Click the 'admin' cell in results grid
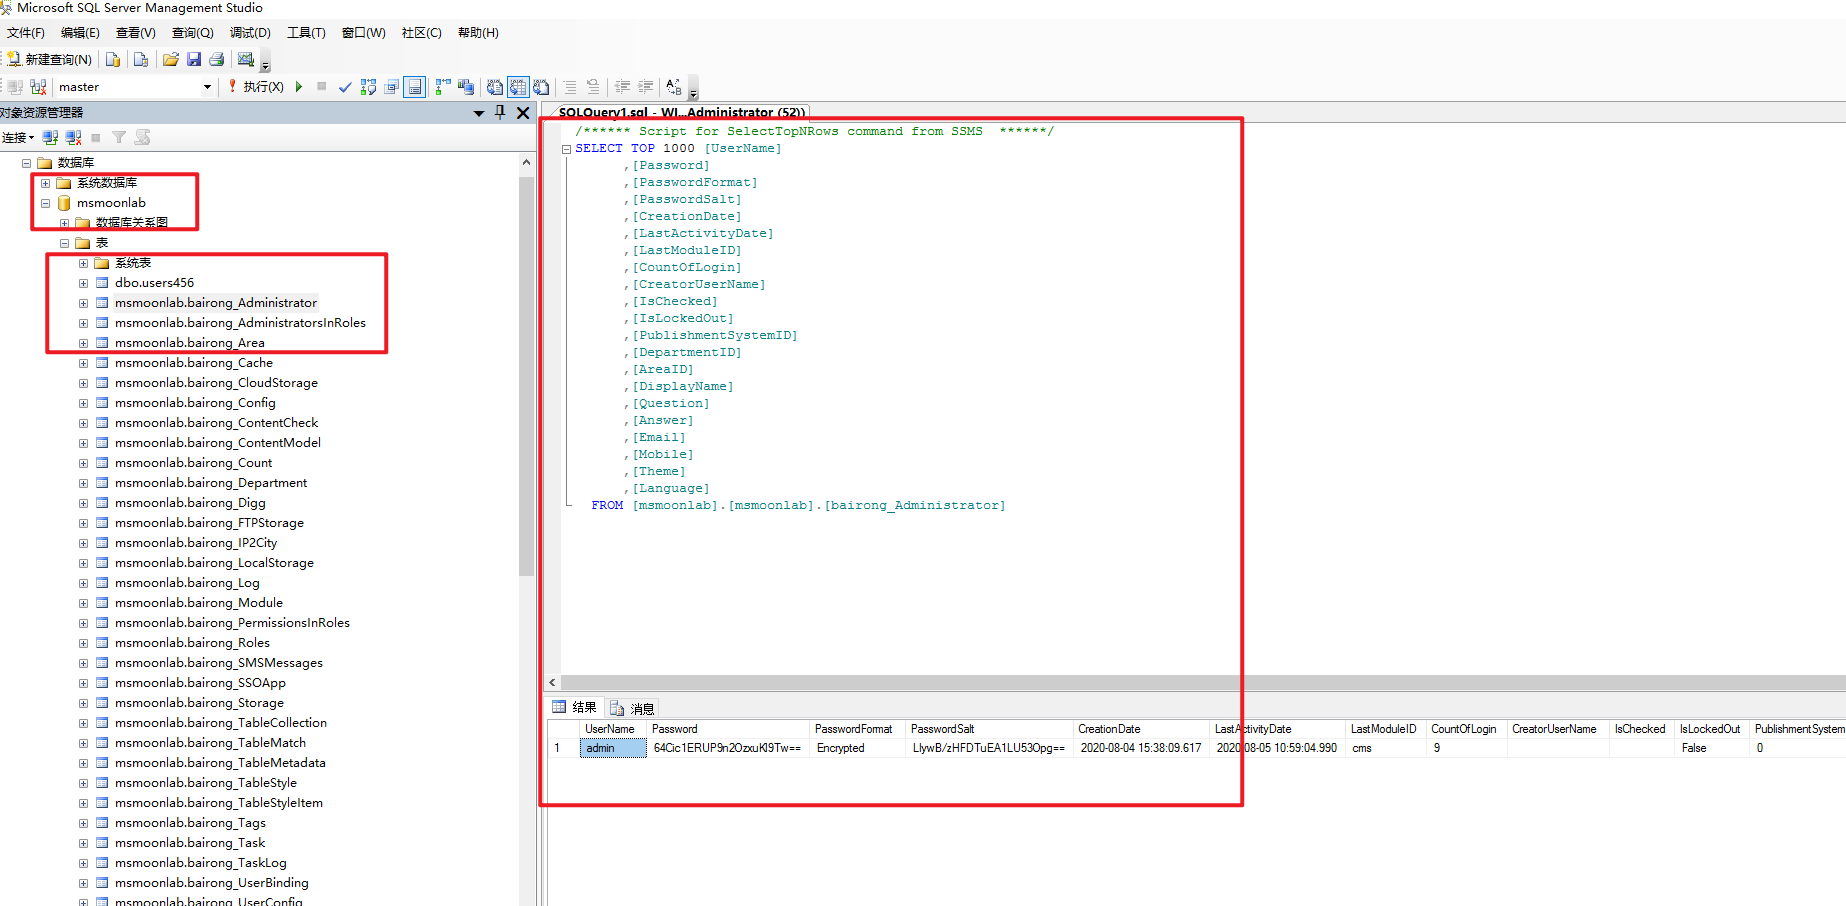Image resolution: width=1846 pixels, height=906 pixels. (x=613, y=748)
